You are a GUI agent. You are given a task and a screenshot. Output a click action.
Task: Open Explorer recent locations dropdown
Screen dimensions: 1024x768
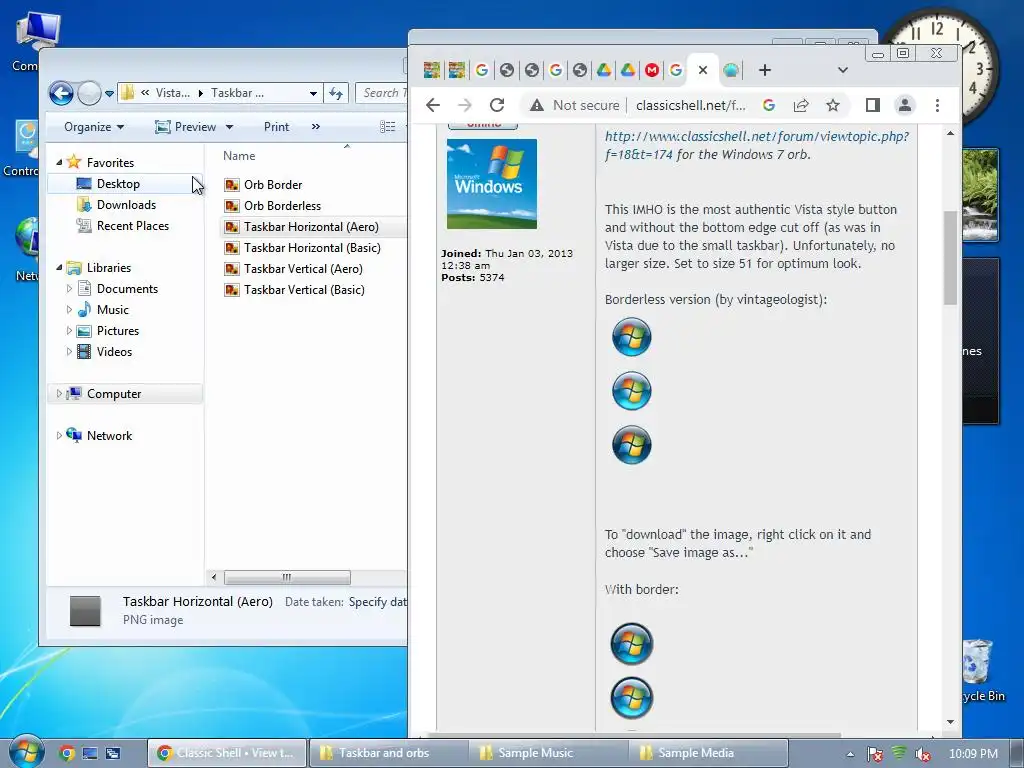(109, 94)
